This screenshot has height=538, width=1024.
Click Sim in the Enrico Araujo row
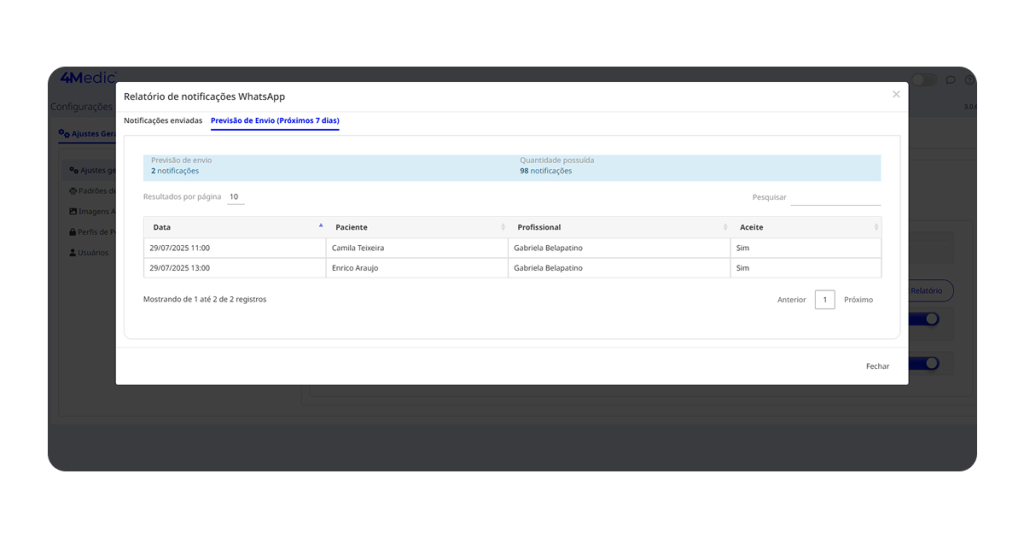click(x=806, y=268)
